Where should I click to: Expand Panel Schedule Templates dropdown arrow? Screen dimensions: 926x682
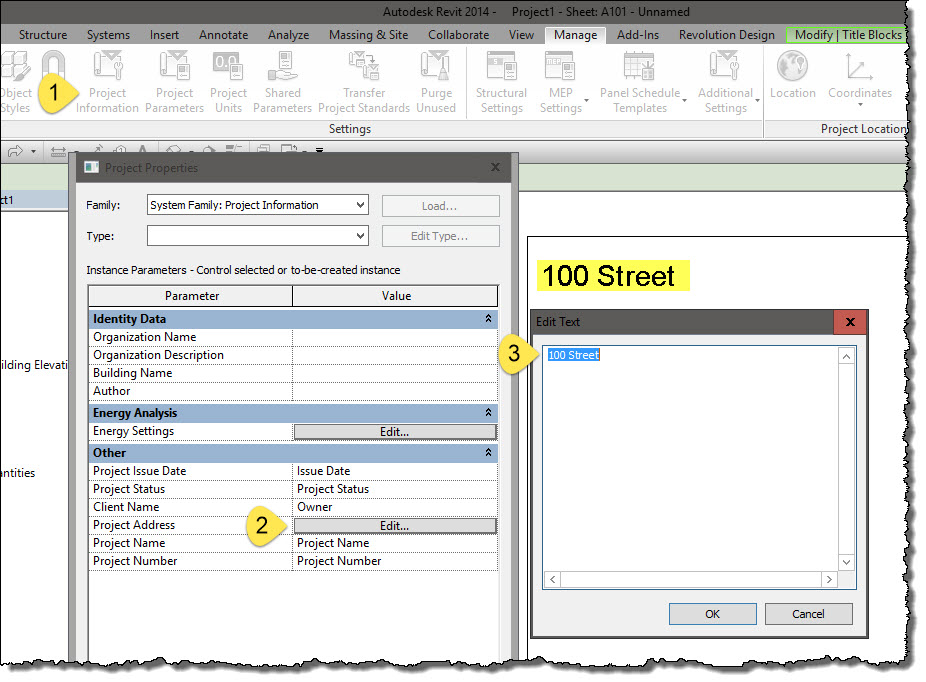point(684,101)
